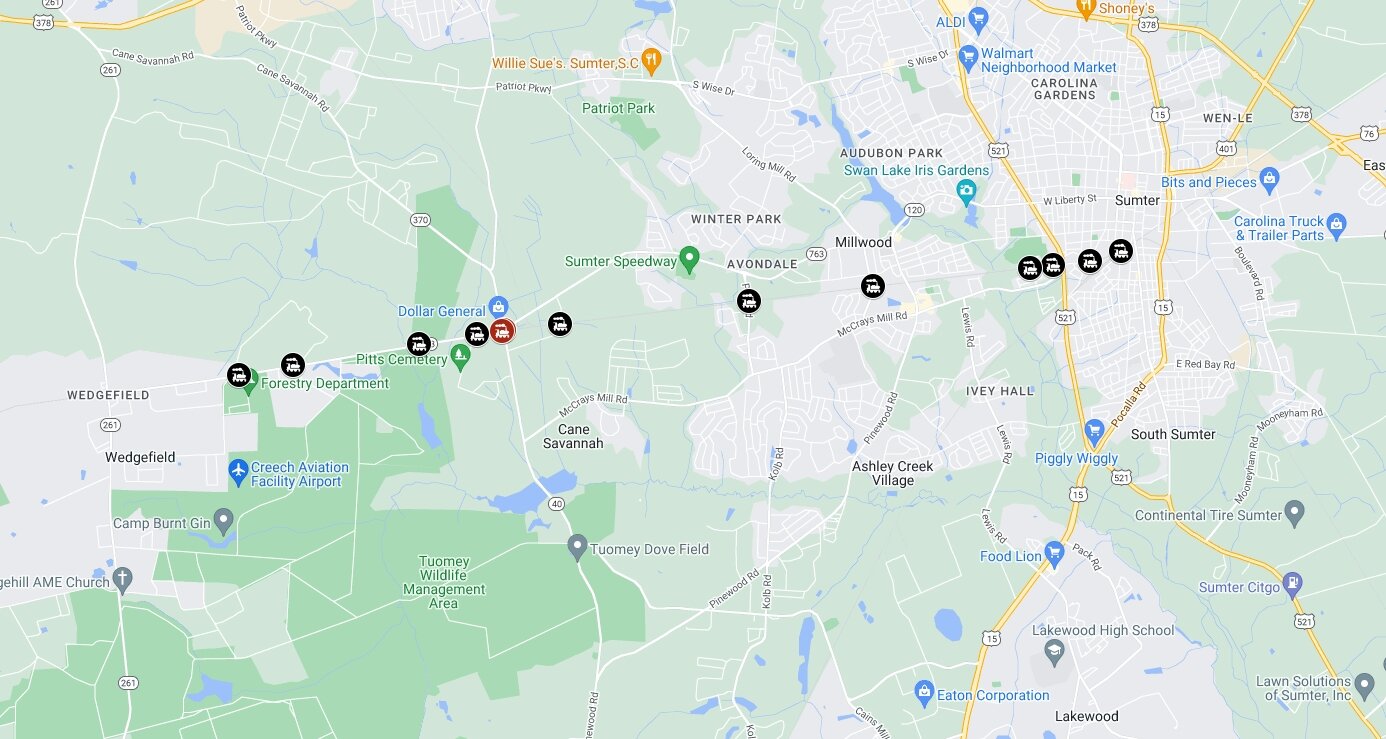Click the Continental Tire Sumter pin
Viewport: 1386px width, 739px height.
(1296, 515)
